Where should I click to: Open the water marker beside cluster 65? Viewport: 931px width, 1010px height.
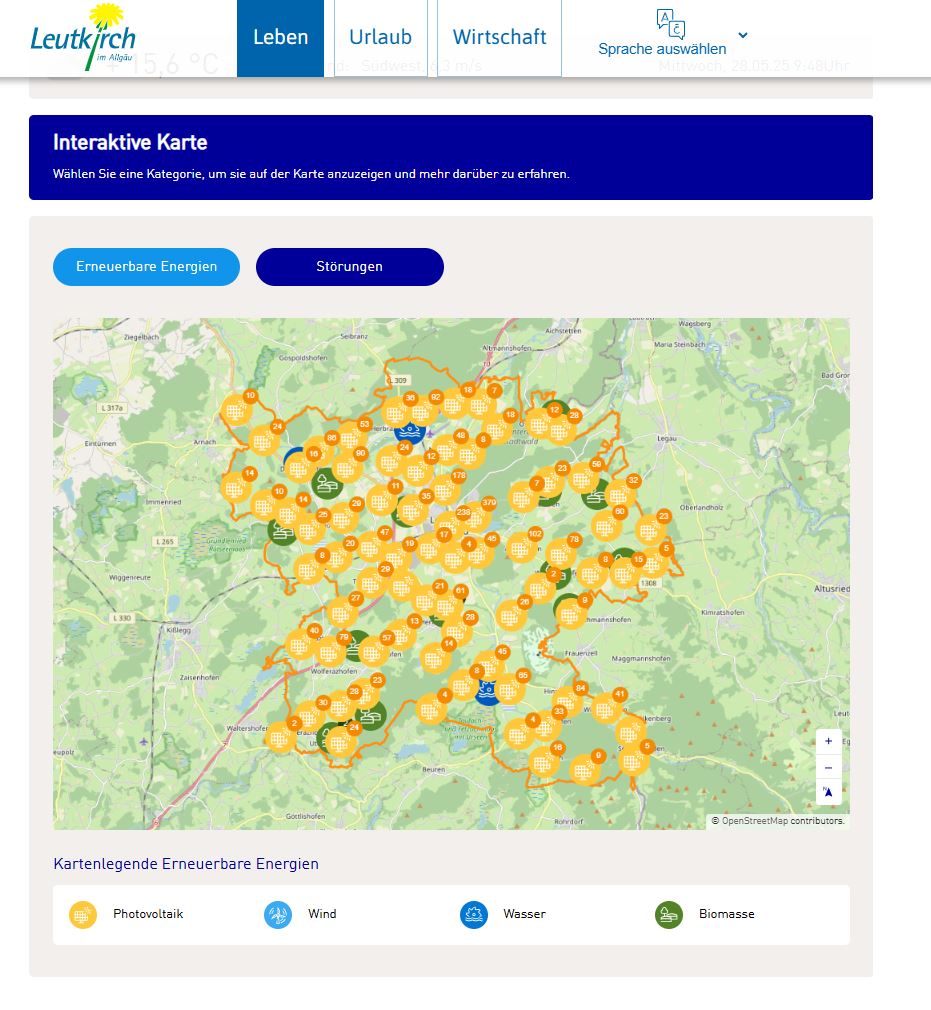[488, 691]
